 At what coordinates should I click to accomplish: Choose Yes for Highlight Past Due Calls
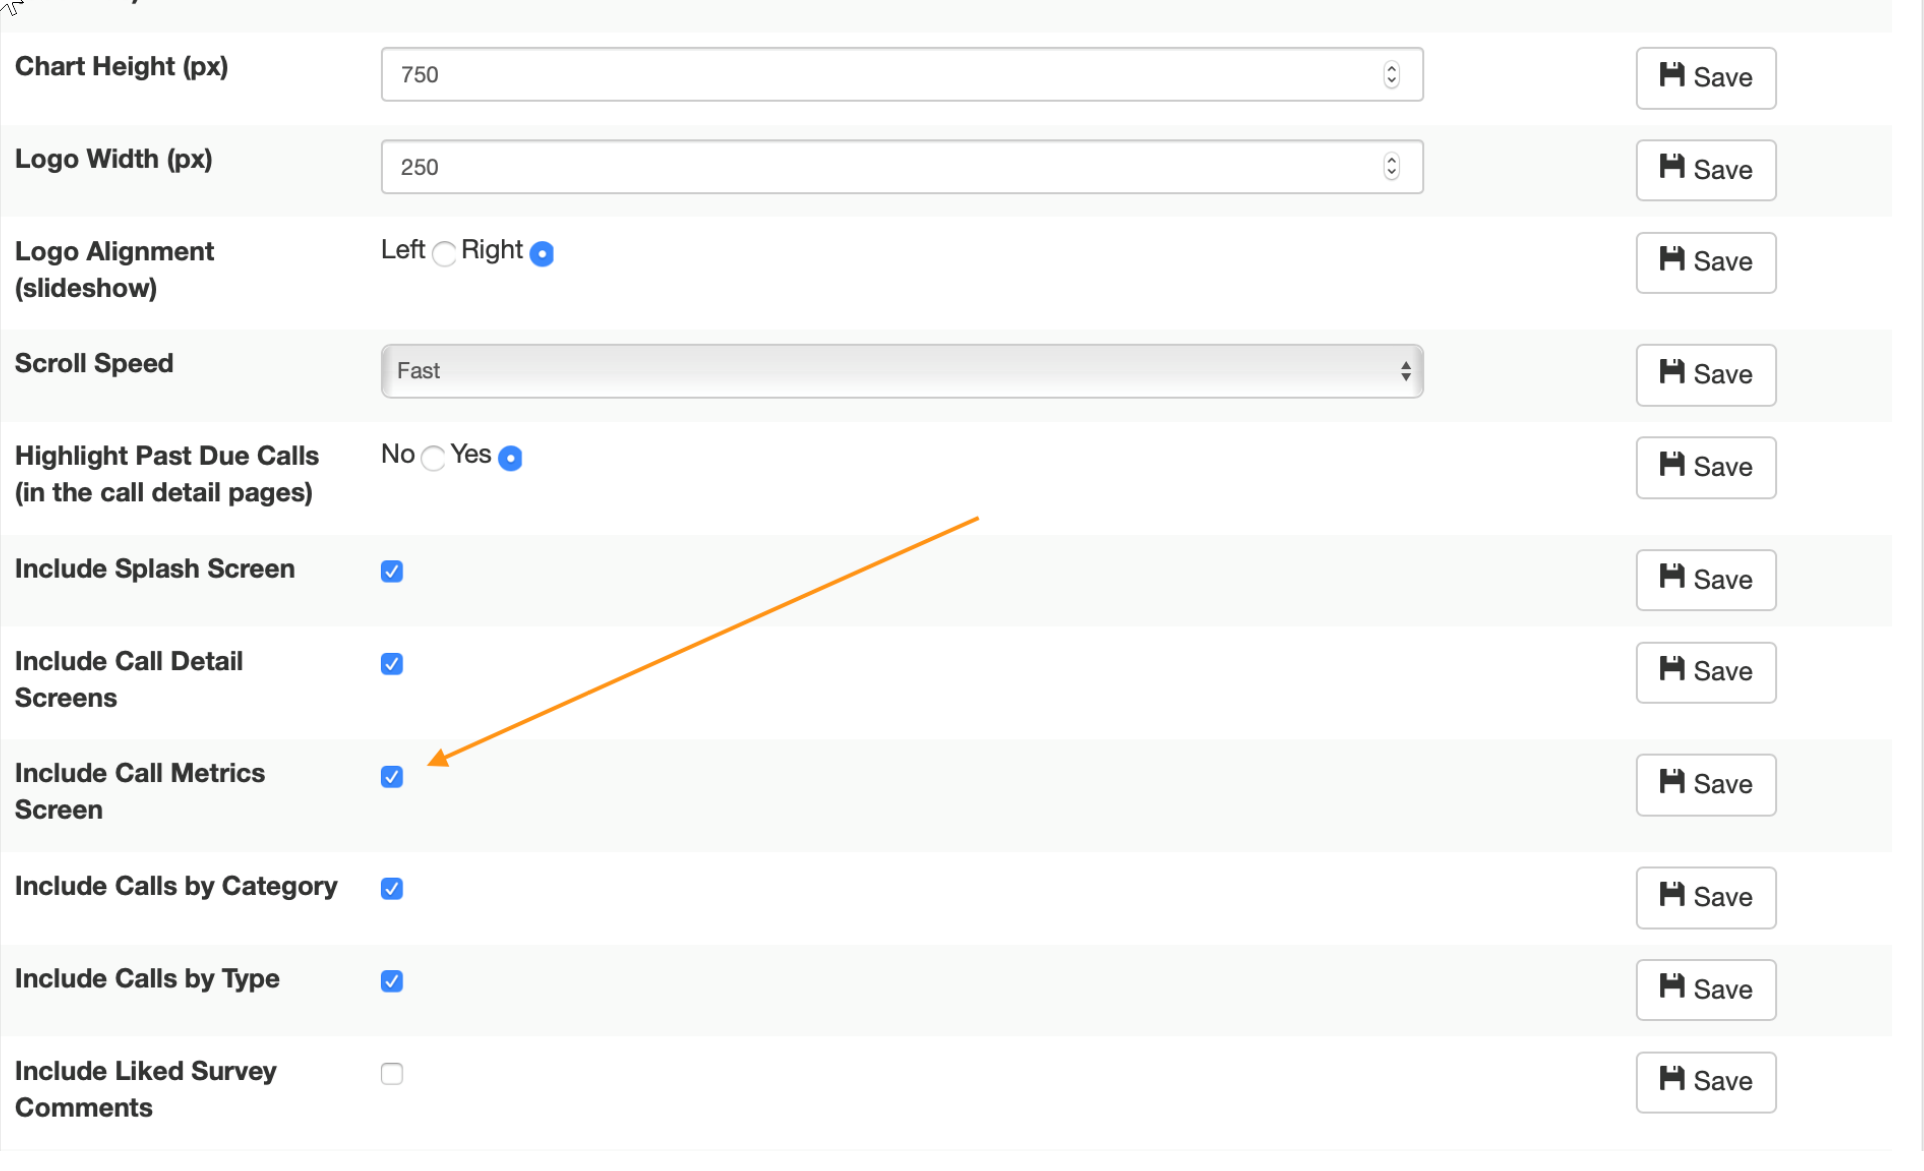pyautogui.click(x=510, y=458)
